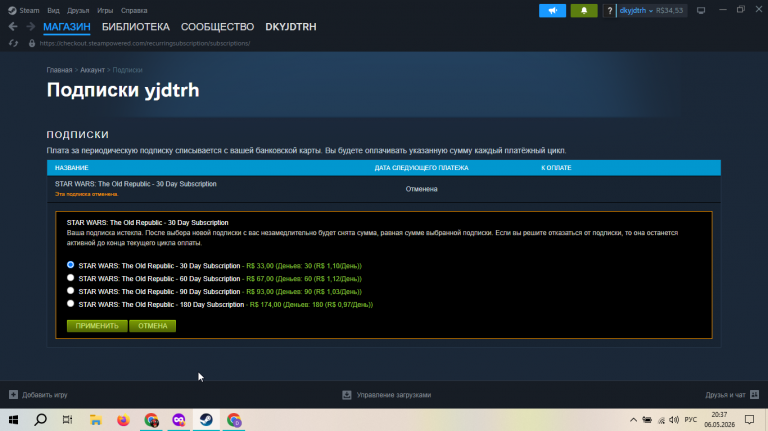Reload the page with refresh icon
Screen dimensions: 768x431
(x=13, y=43)
